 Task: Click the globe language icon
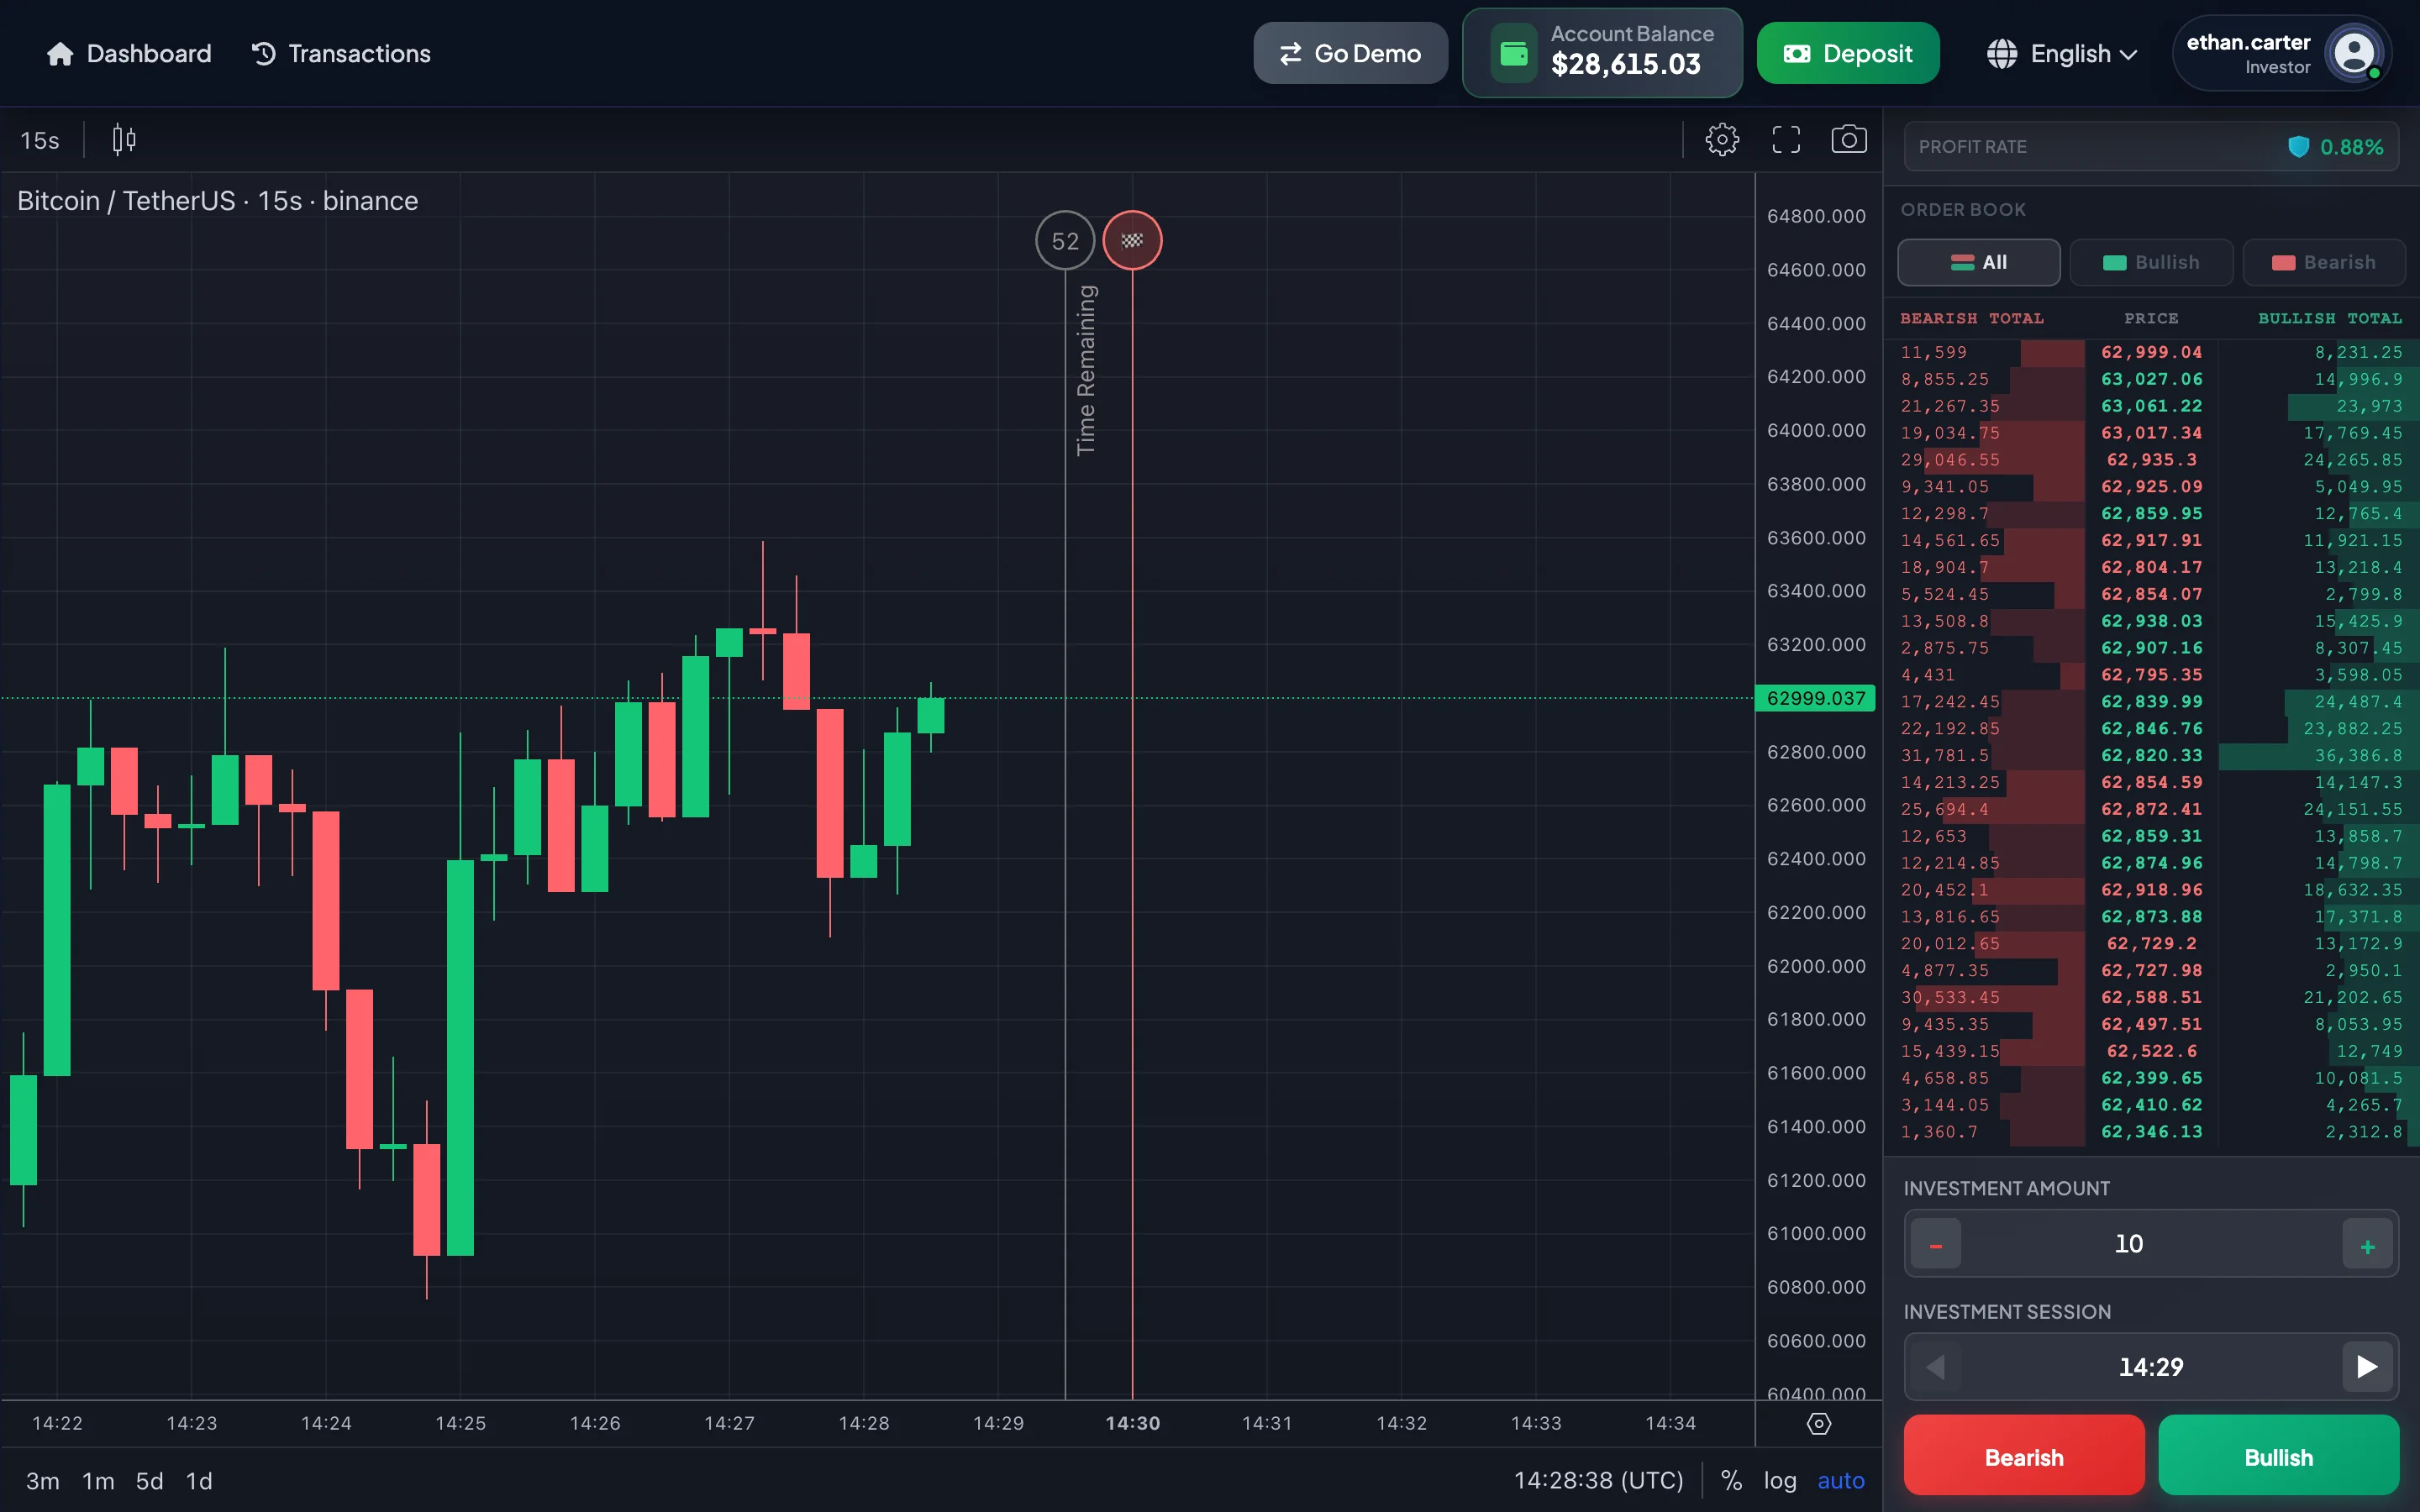pos(2002,54)
